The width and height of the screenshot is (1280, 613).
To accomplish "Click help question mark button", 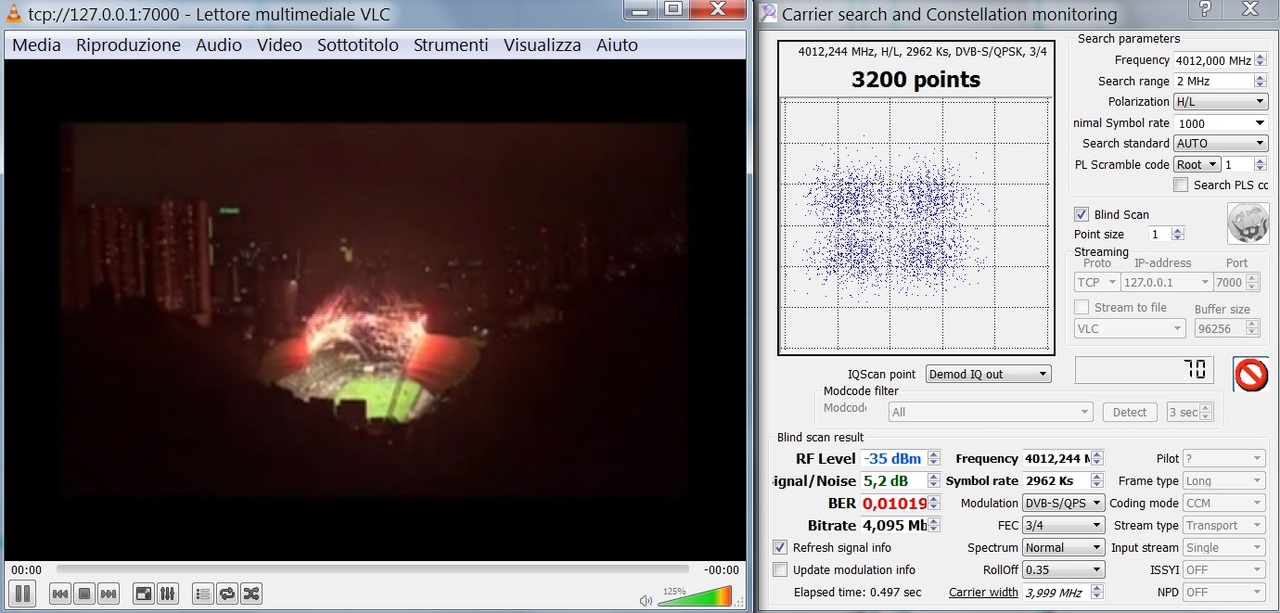I will click(1205, 9).
